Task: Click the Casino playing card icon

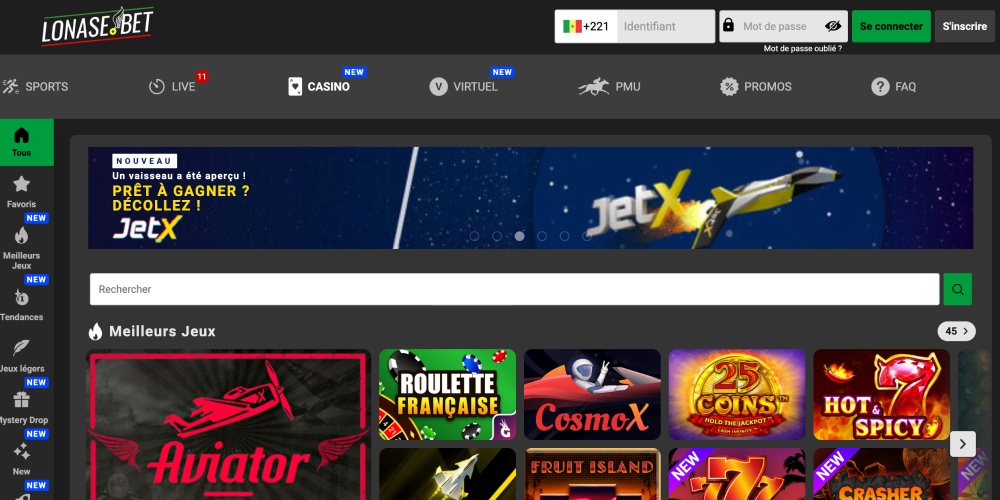Action: pyautogui.click(x=295, y=87)
